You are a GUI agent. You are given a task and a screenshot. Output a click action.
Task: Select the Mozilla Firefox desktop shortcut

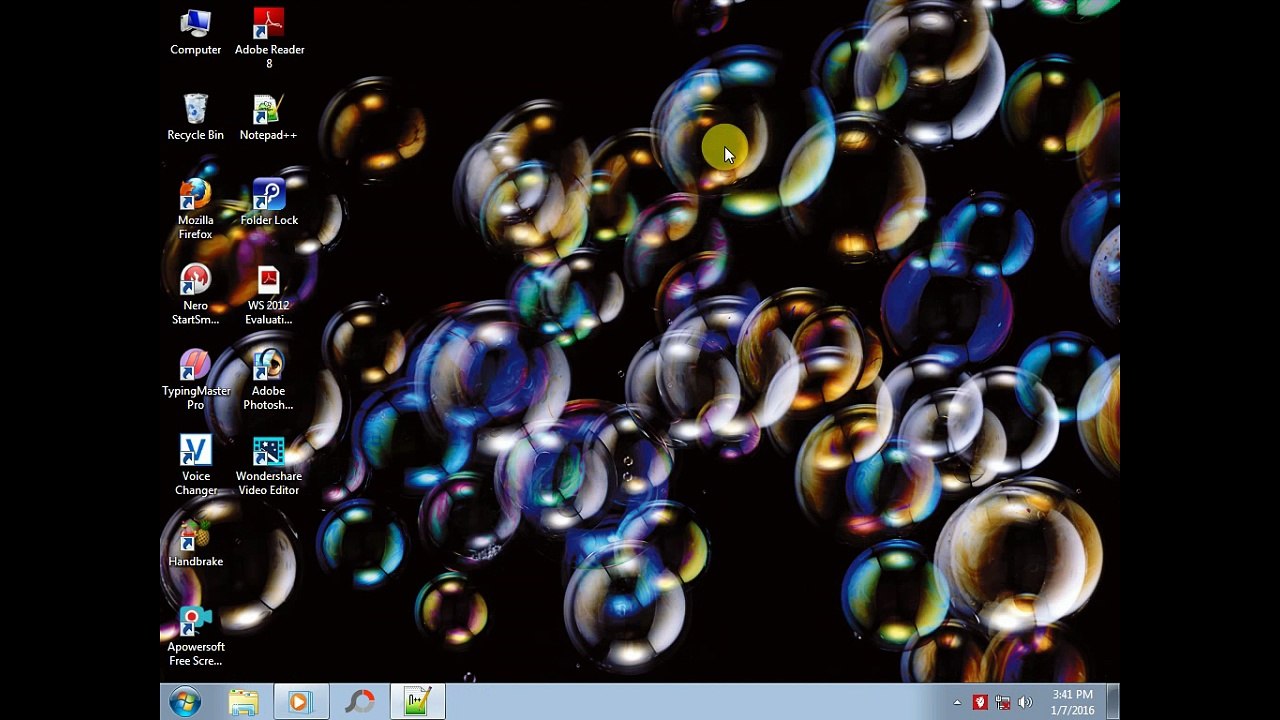click(x=195, y=209)
